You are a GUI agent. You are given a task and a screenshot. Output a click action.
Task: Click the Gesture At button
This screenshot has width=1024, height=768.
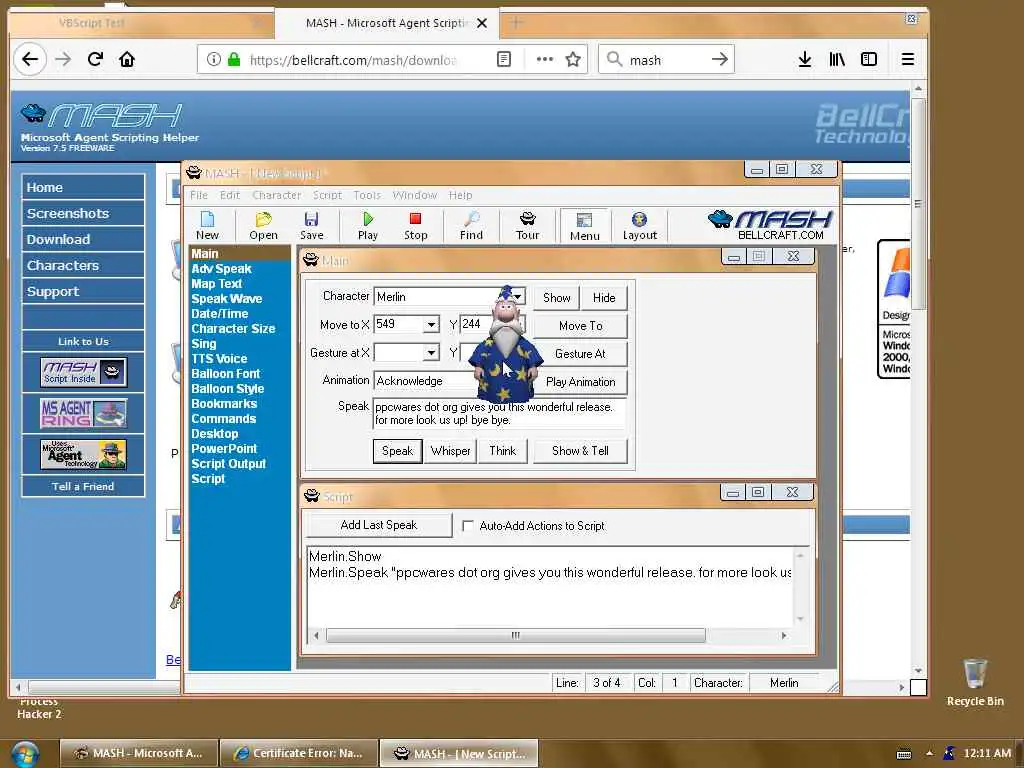581,354
